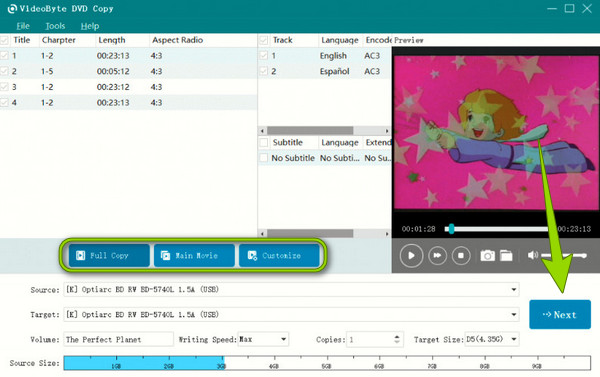The image size is (600, 377).
Task: Choose the Customize copy mode
Action: (279, 255)
